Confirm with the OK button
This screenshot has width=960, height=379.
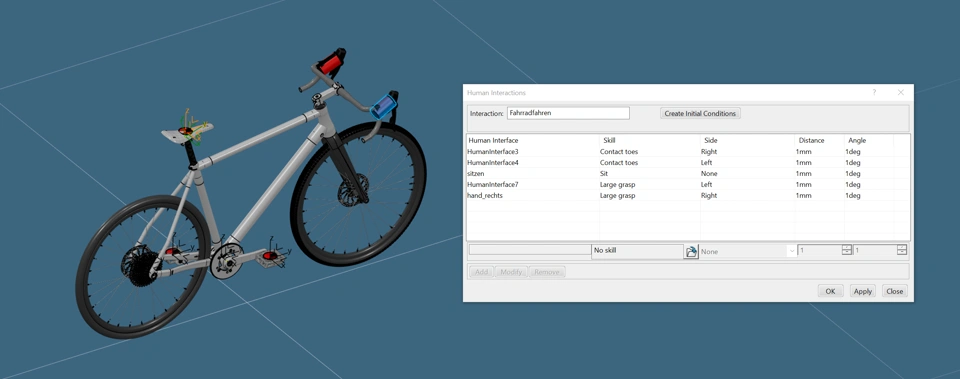point(830,291)
